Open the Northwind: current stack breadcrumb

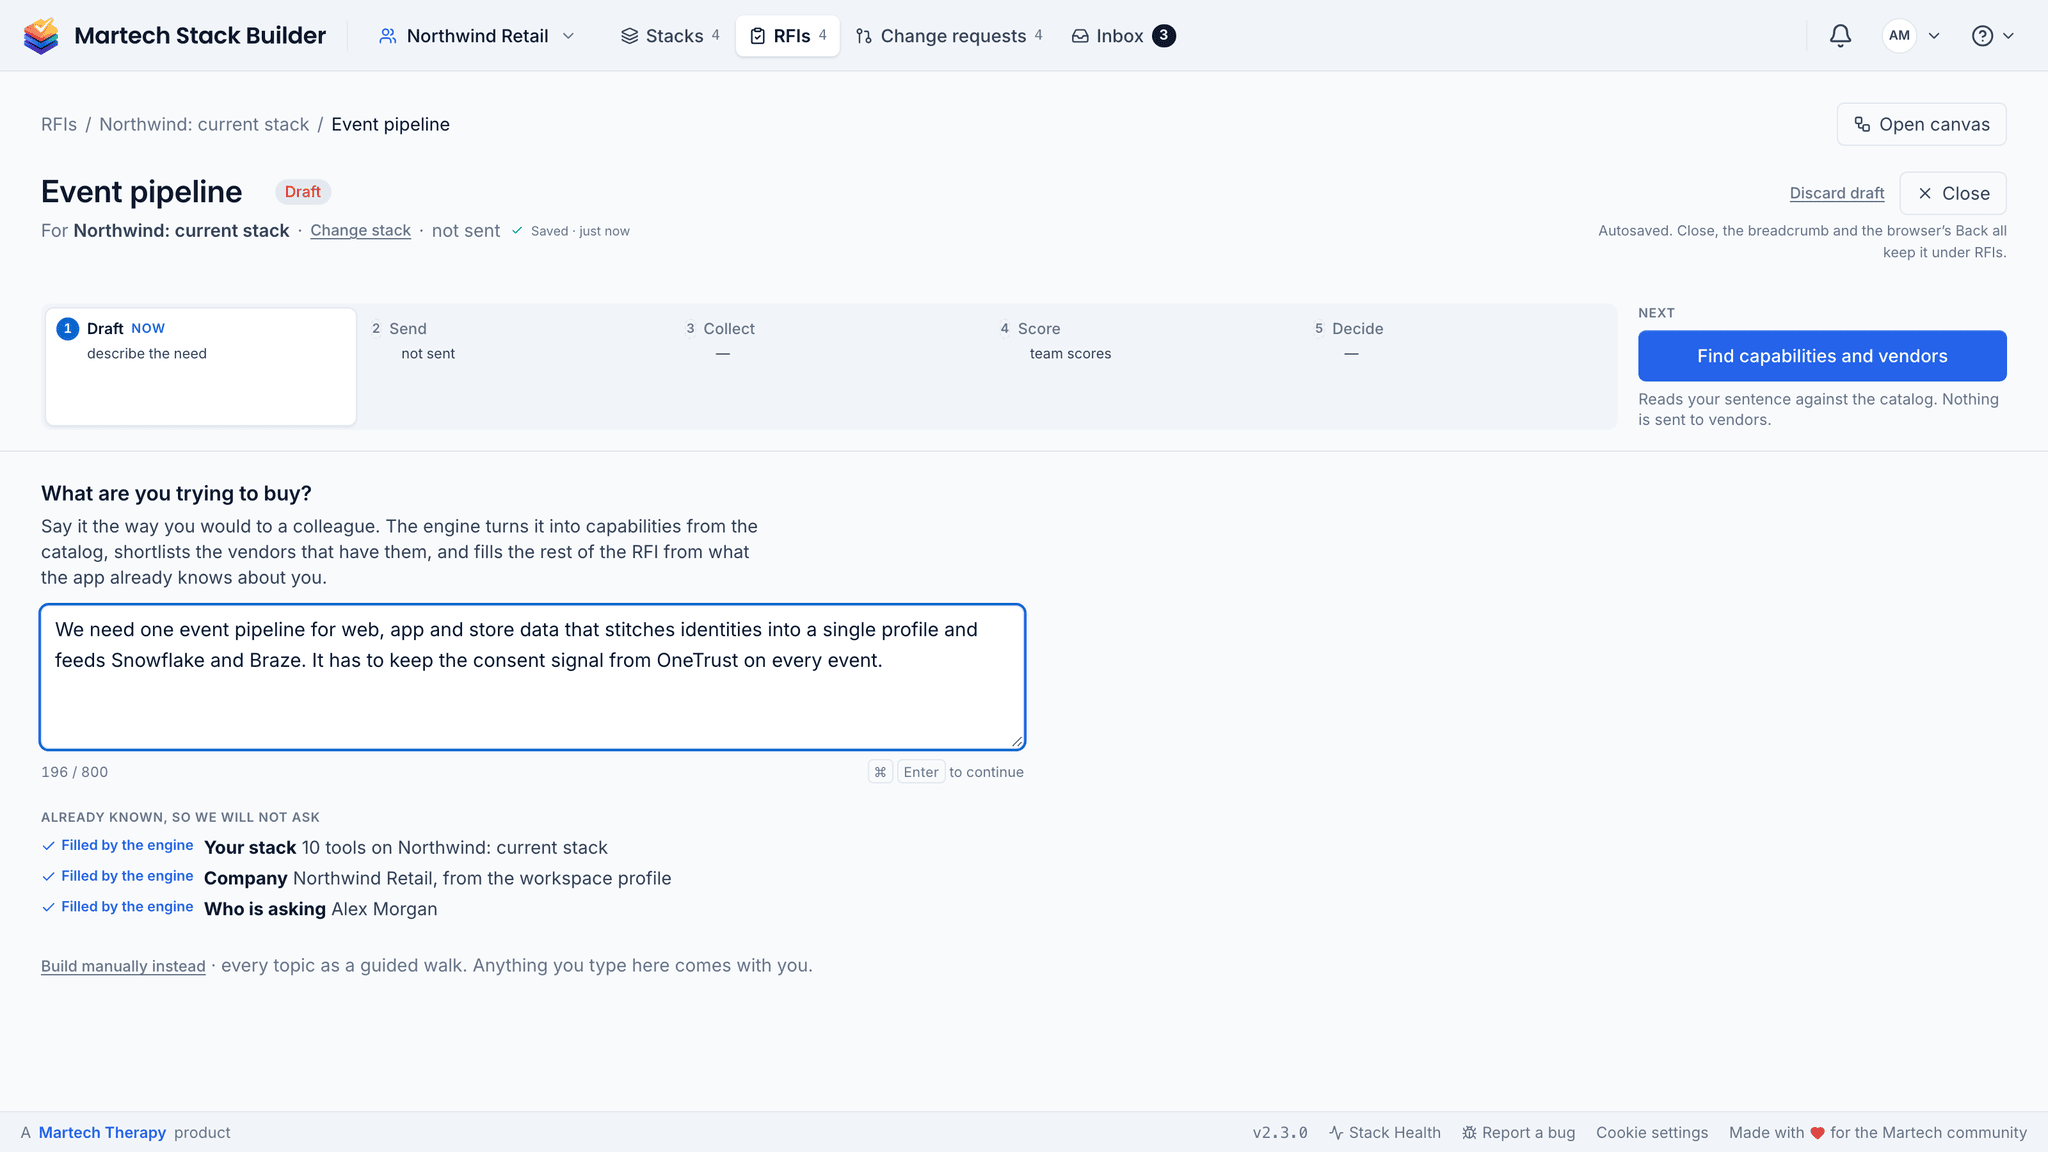pos(204,124)
